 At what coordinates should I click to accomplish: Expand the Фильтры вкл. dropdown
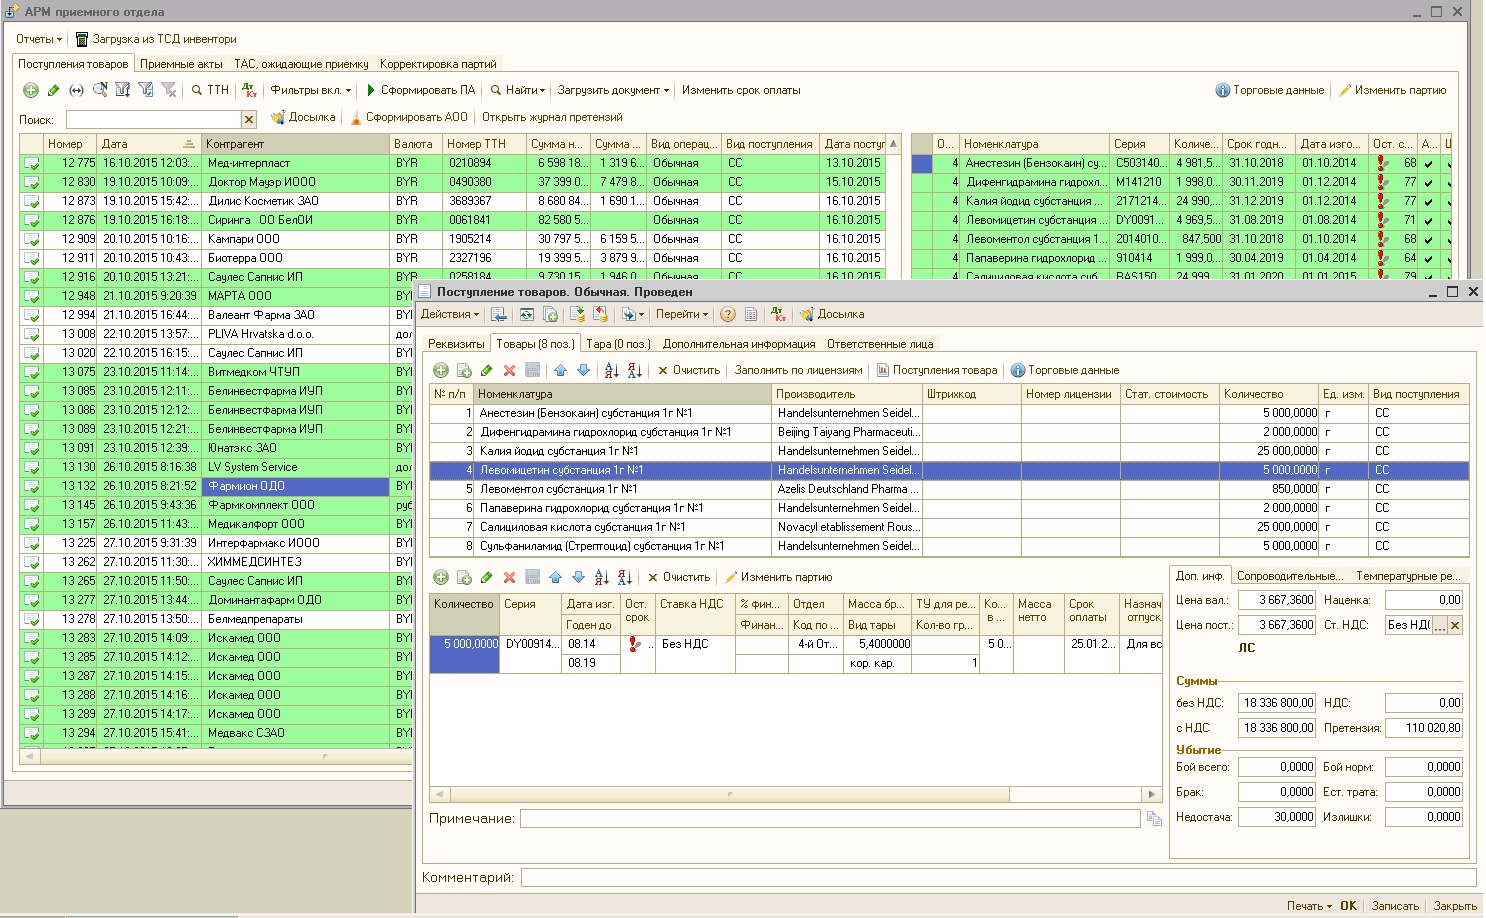(x=310, y=90)
